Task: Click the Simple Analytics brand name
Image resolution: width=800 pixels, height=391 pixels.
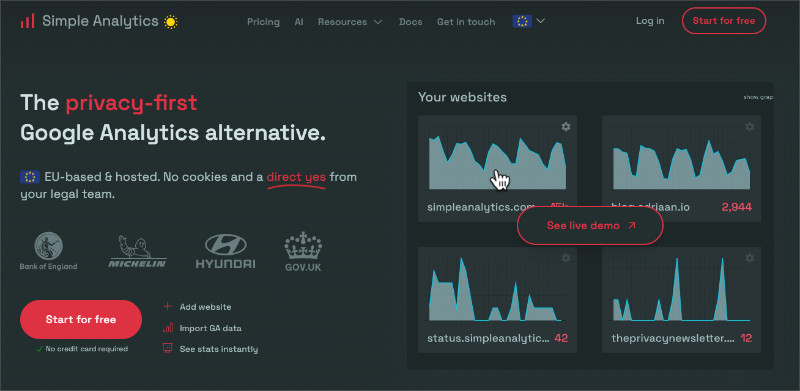Action: pos(101,21)
